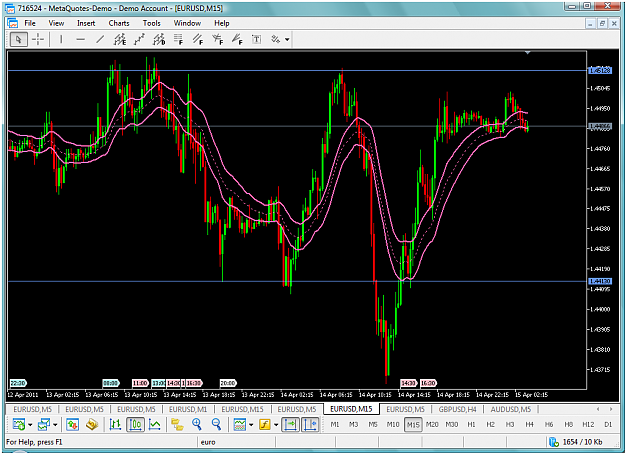The image size is (625, 453).
Task: Open the New Chart icon
Action: 18,424
